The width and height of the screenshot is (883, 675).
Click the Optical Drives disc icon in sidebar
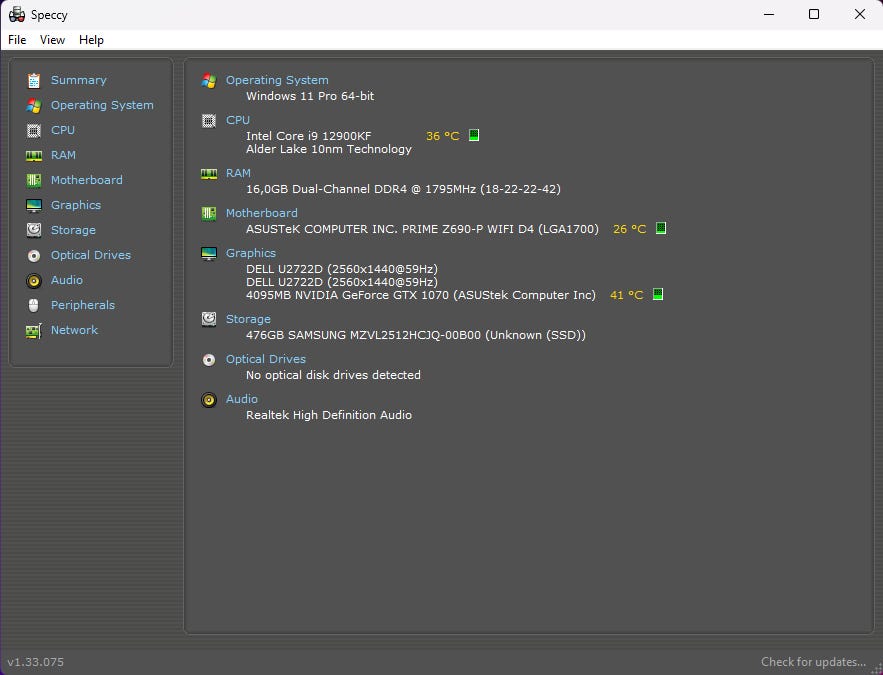tap(34, 255)
